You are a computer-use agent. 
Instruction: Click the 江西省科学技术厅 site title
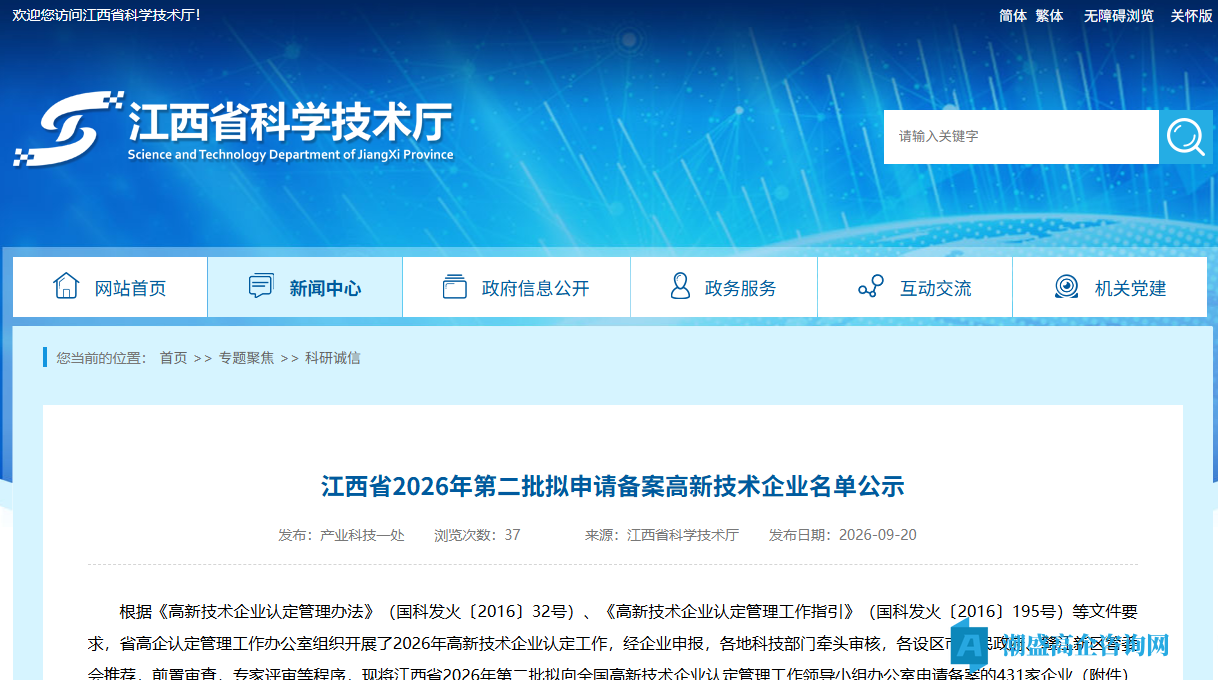click(290, 122)
